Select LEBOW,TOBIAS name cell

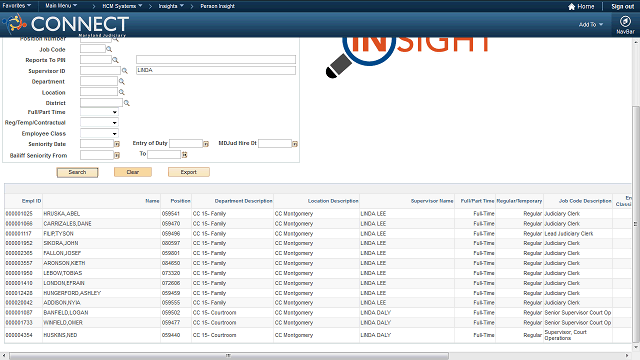(101, 273)
